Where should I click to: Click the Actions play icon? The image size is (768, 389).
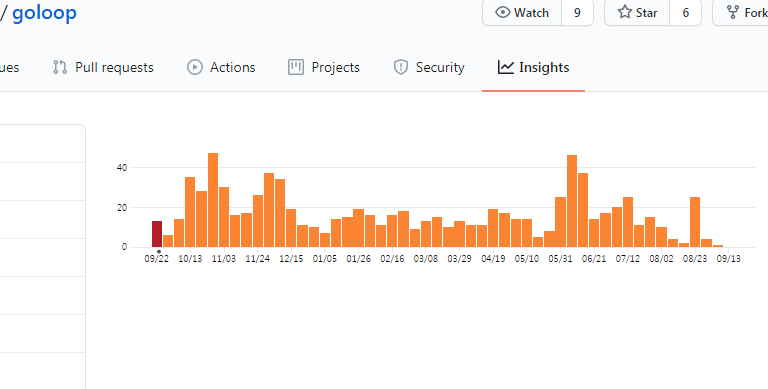click(x=195, y=67)
